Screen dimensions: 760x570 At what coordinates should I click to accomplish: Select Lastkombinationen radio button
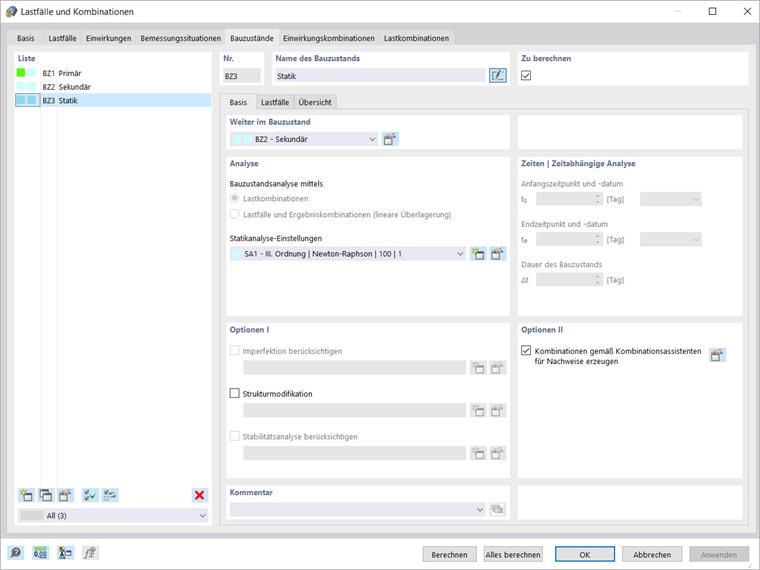click(x=235, y=198)
